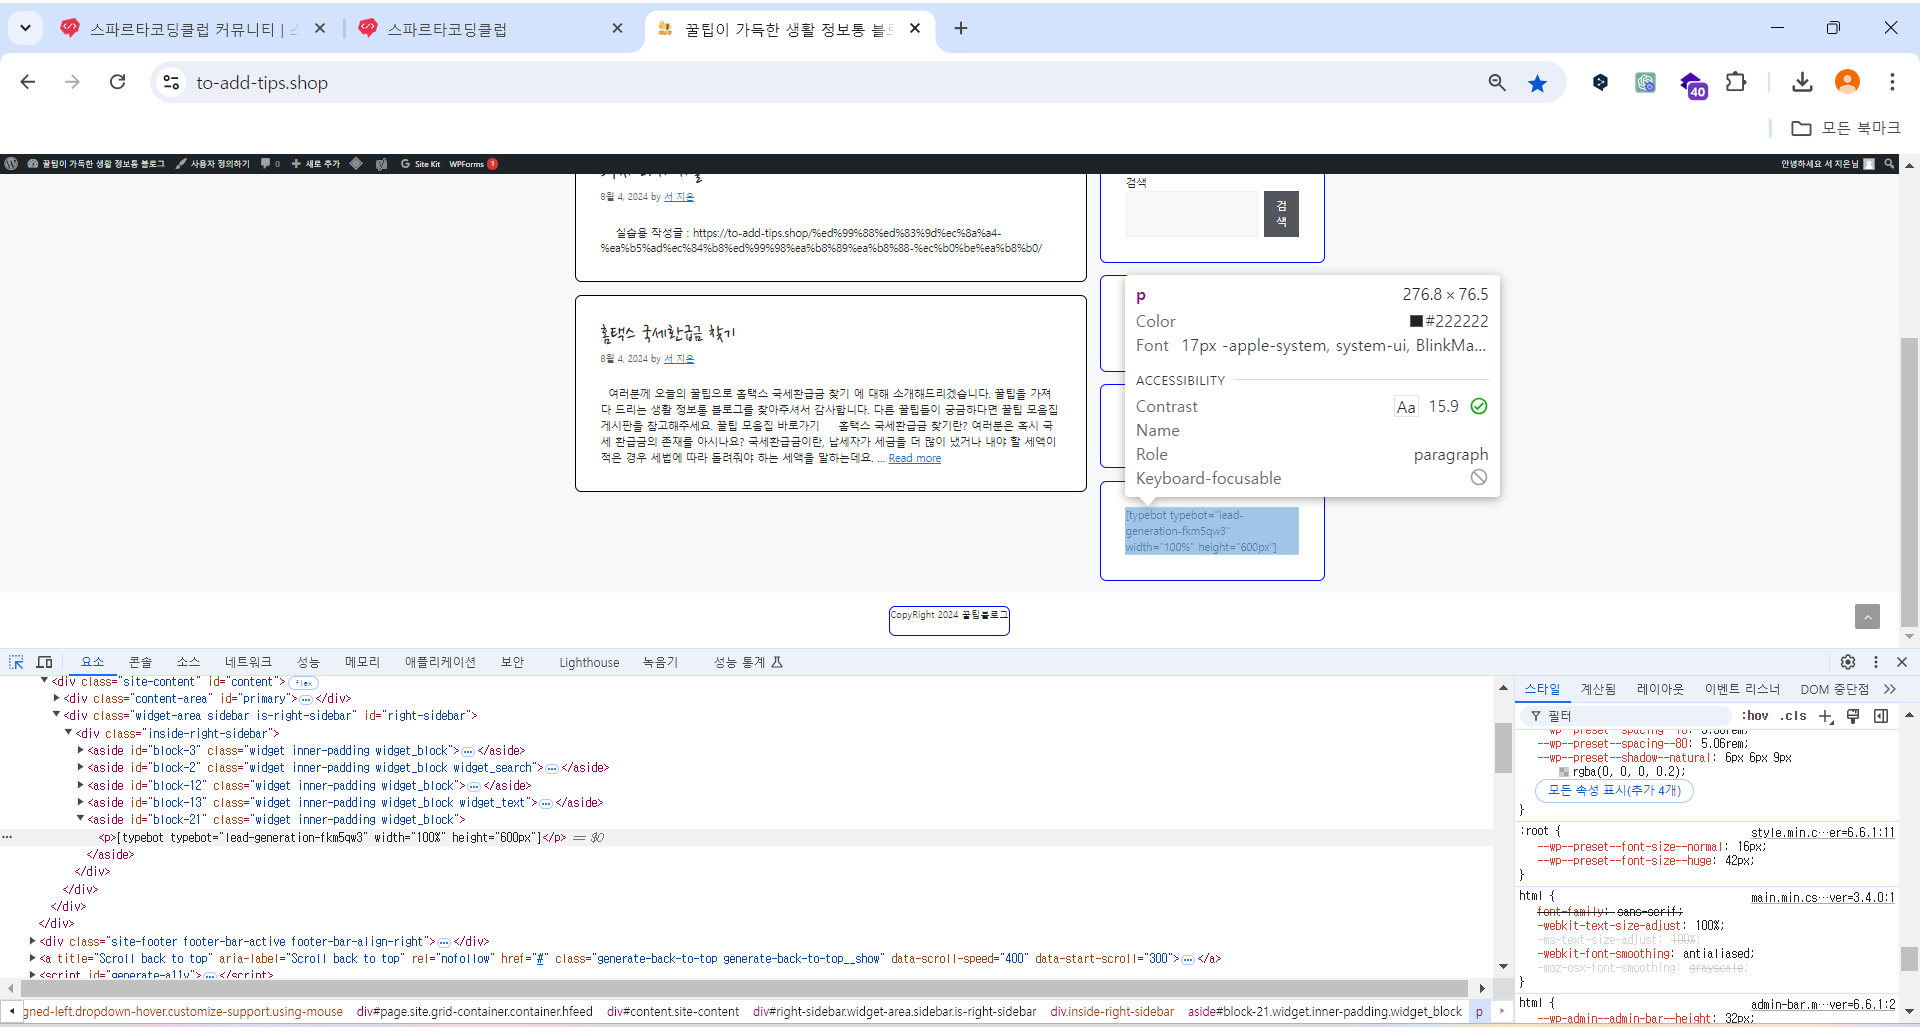The height and width of the screenshot is (1027, 1920).
Task: Open WPForms menu in admin bar
Action: coord(473,164)
